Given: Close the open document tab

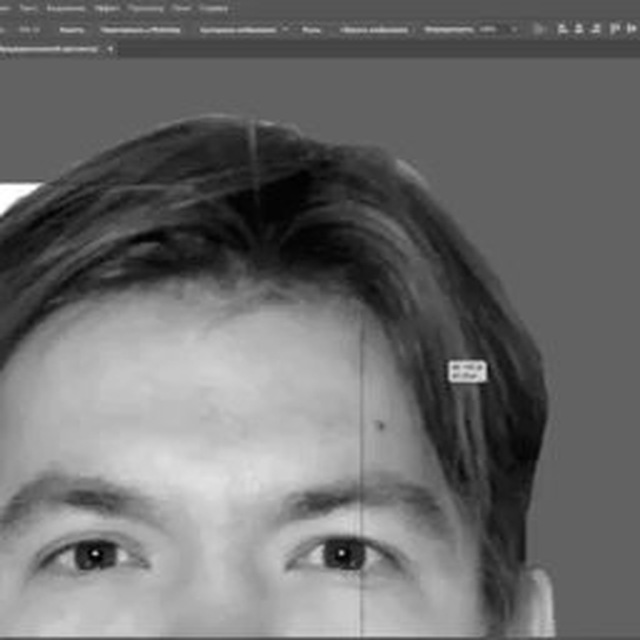Looking at the screenshot, I should click(110, 49).
